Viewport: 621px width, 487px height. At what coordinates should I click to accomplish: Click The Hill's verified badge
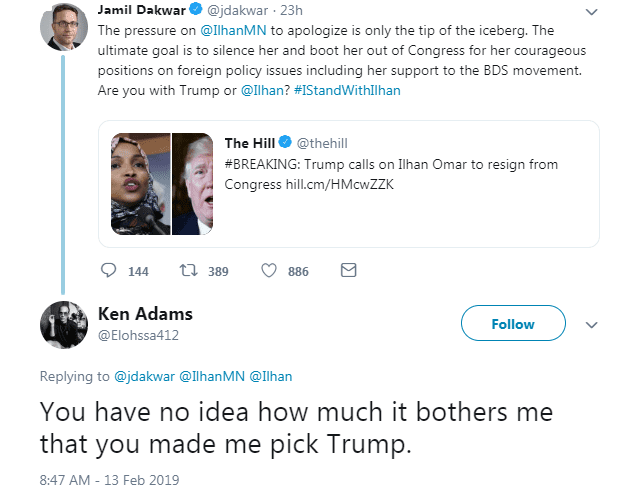285,143
